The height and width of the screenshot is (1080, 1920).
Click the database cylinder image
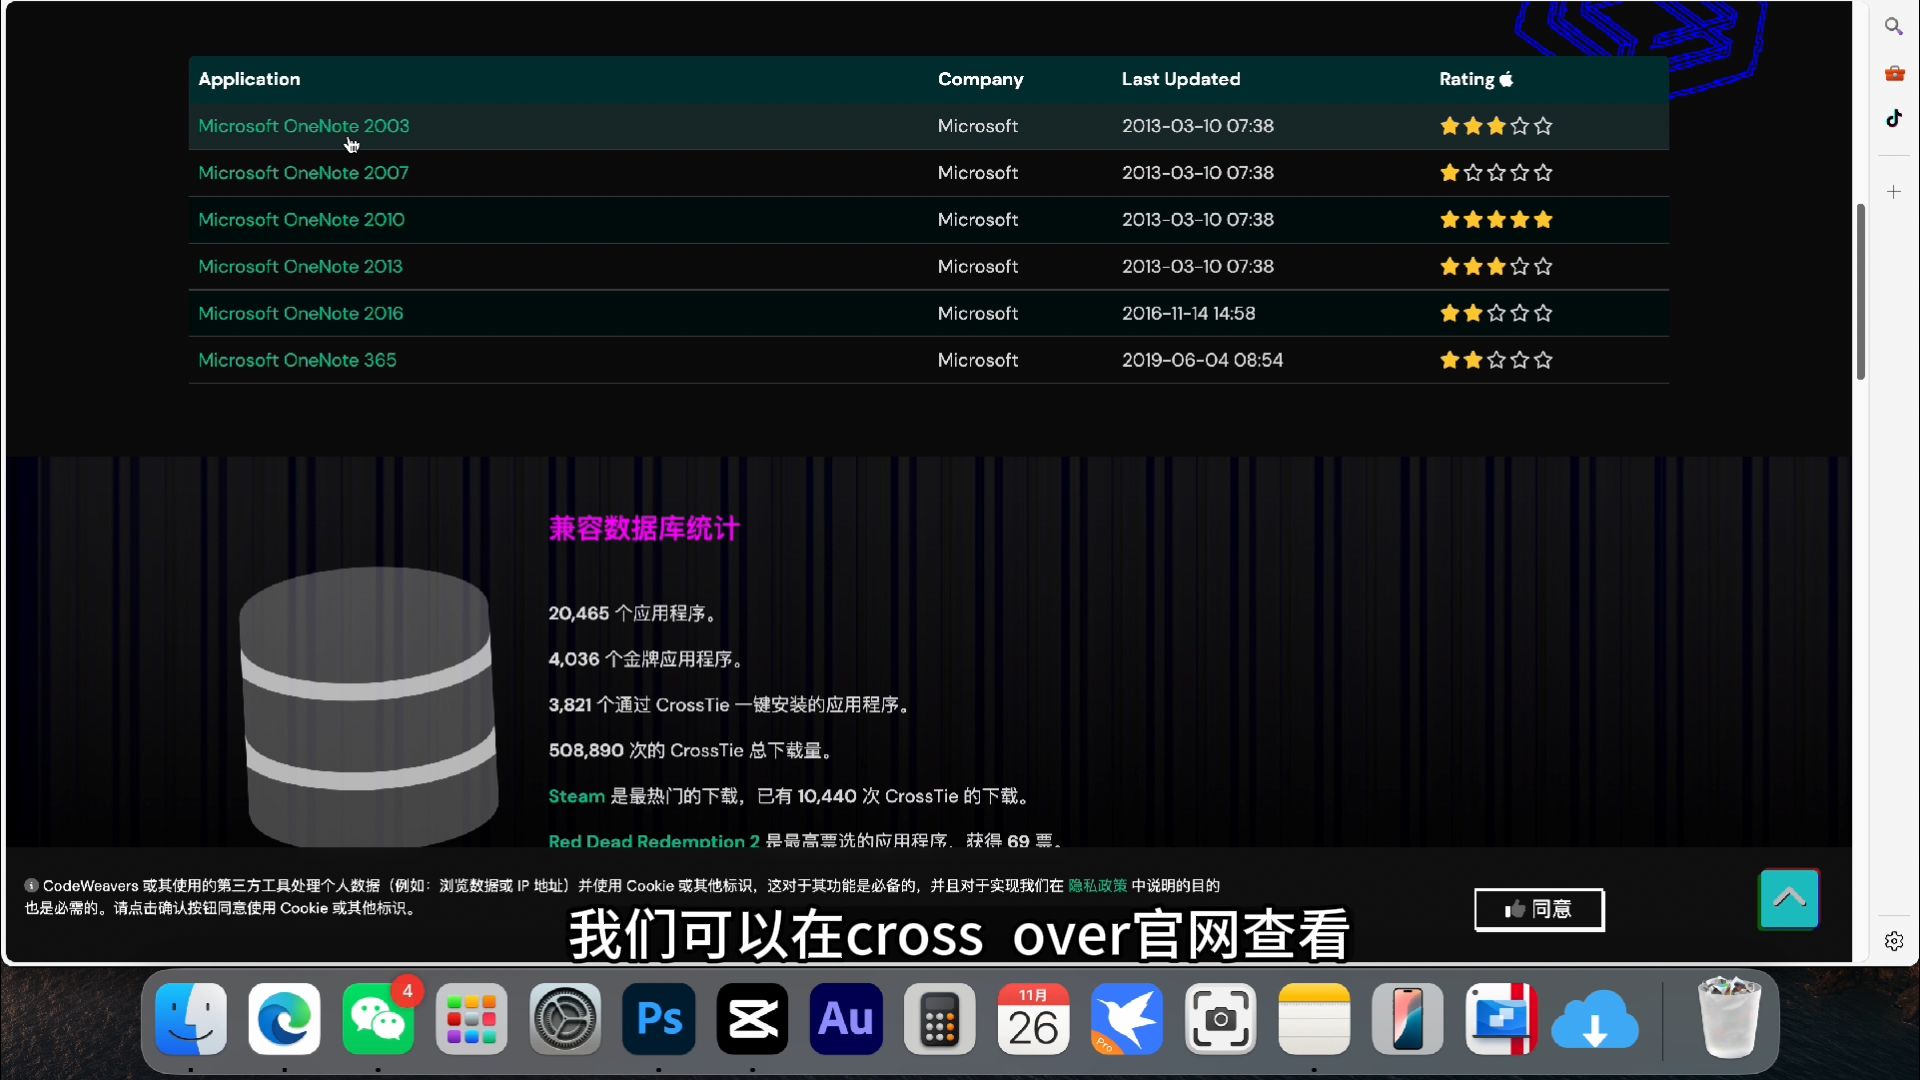(368, 706)
